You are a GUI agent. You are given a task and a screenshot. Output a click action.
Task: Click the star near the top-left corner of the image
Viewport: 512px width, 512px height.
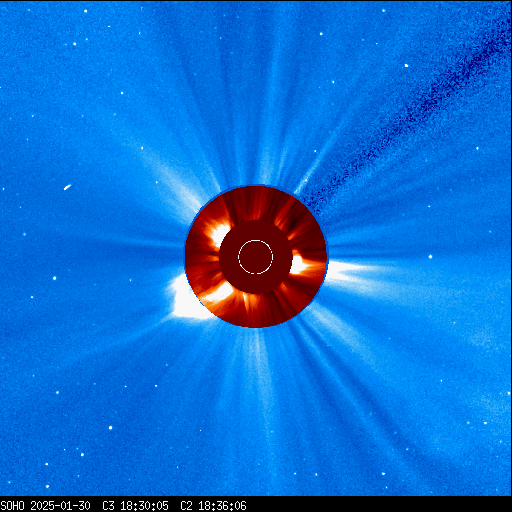[x=86, y=11]
